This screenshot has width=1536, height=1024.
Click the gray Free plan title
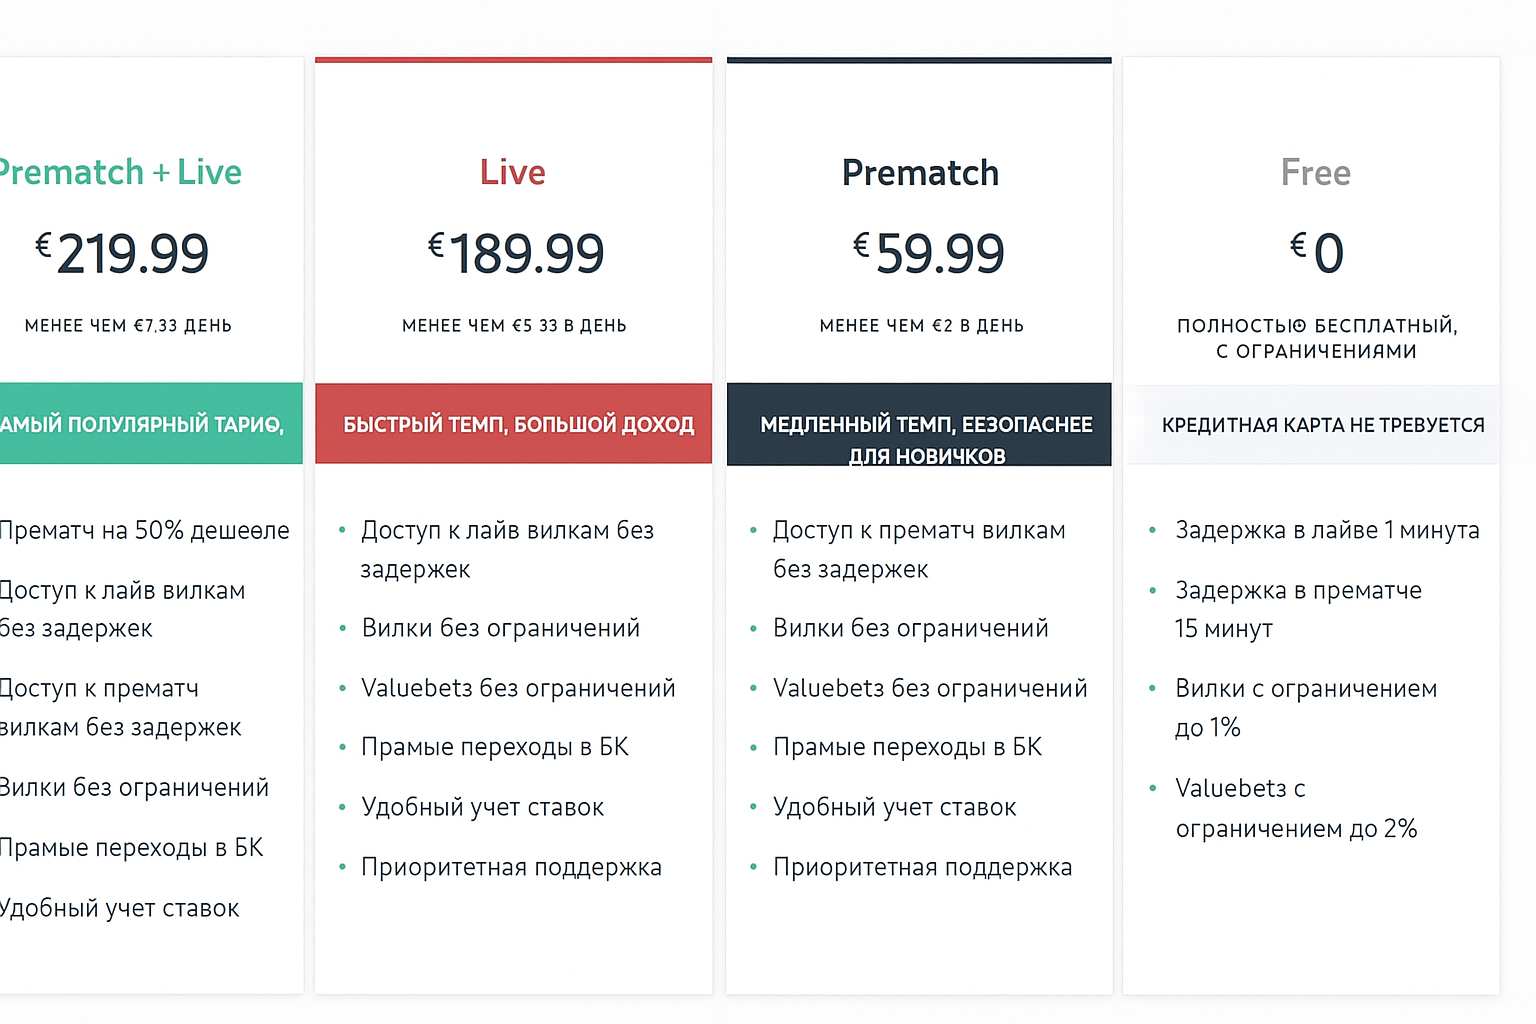point(1315,173)
